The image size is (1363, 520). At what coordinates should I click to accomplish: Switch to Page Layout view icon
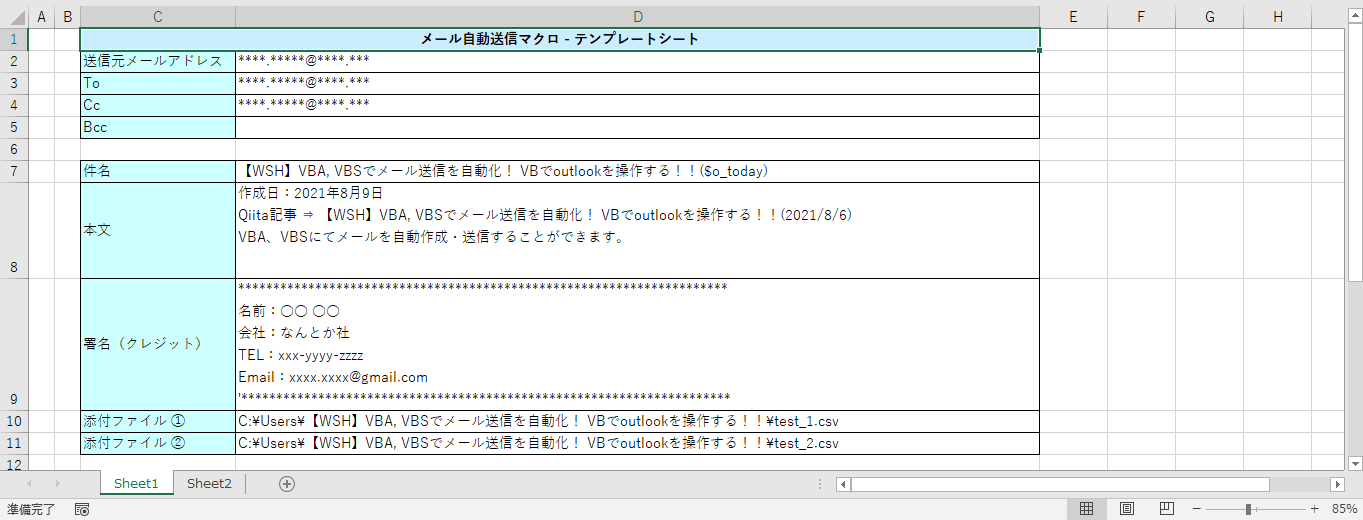coord(1127,509)
